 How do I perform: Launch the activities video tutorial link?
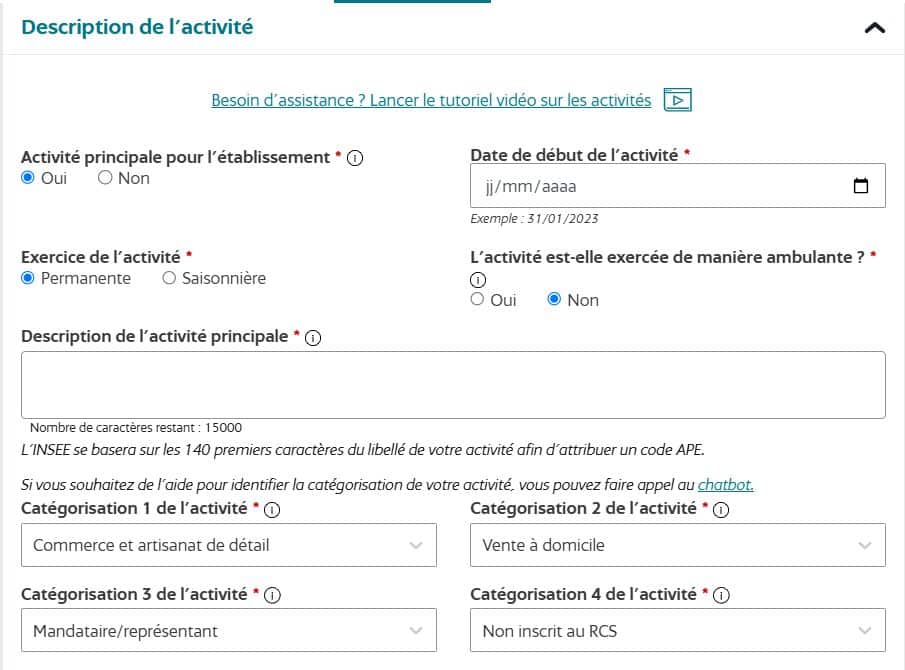432,100
